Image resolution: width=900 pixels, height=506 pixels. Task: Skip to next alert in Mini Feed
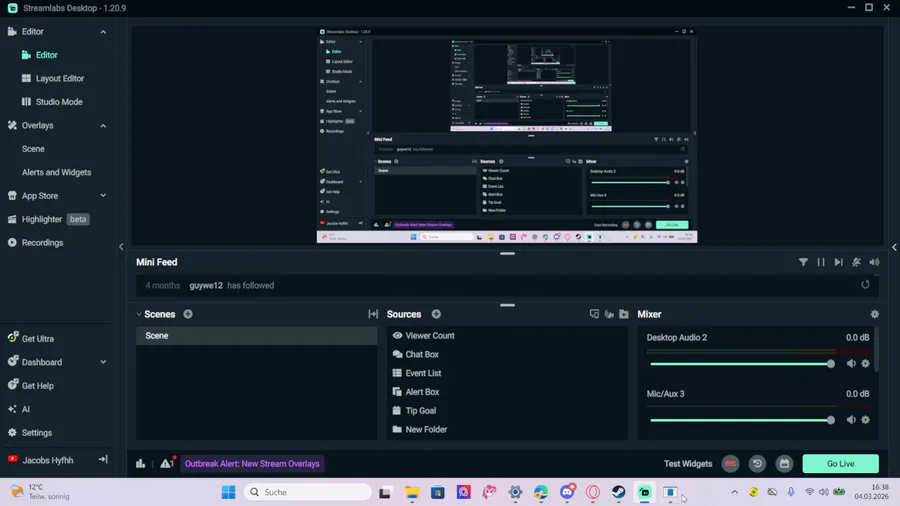839,262
